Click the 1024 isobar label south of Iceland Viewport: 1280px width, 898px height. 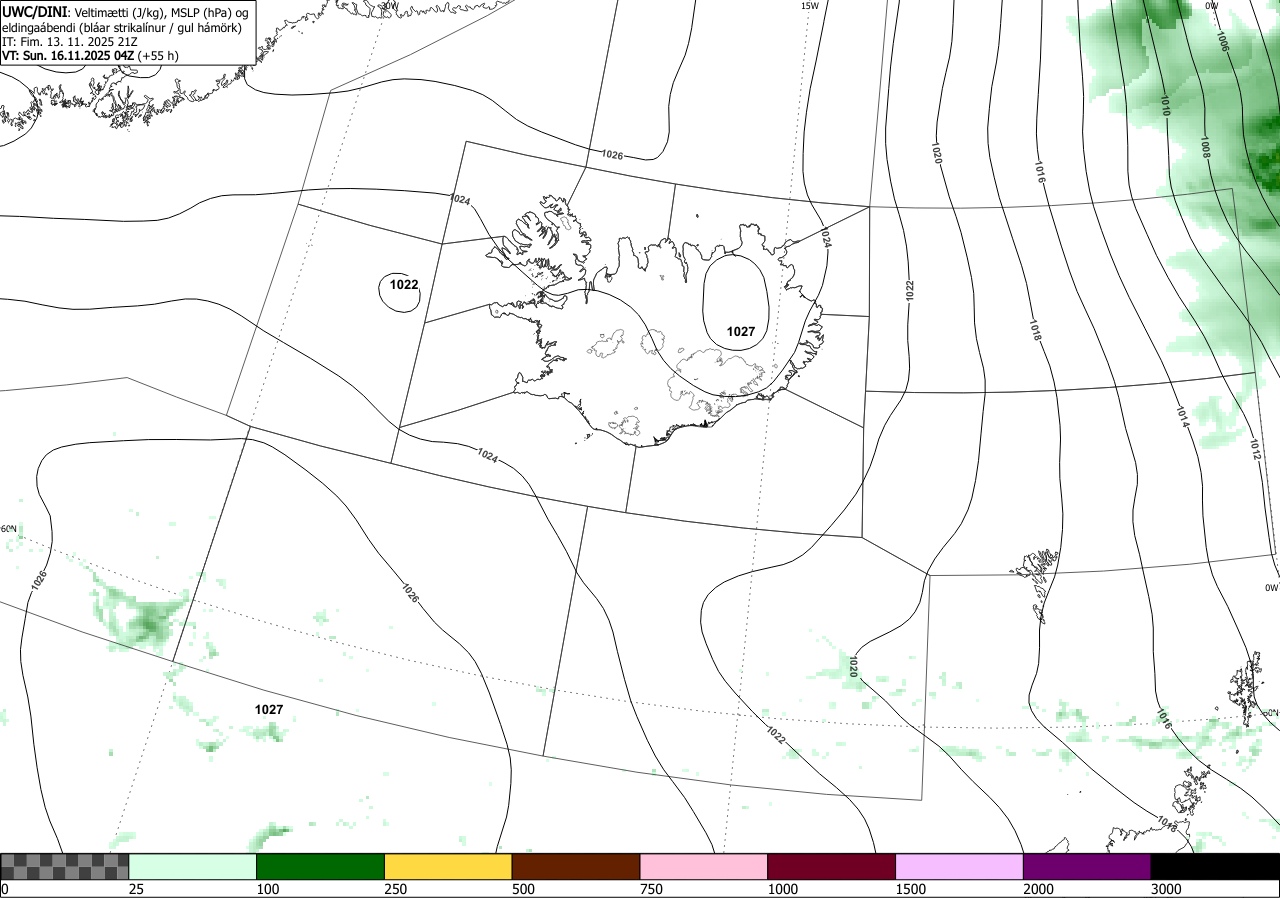click(x=487, y=455)
